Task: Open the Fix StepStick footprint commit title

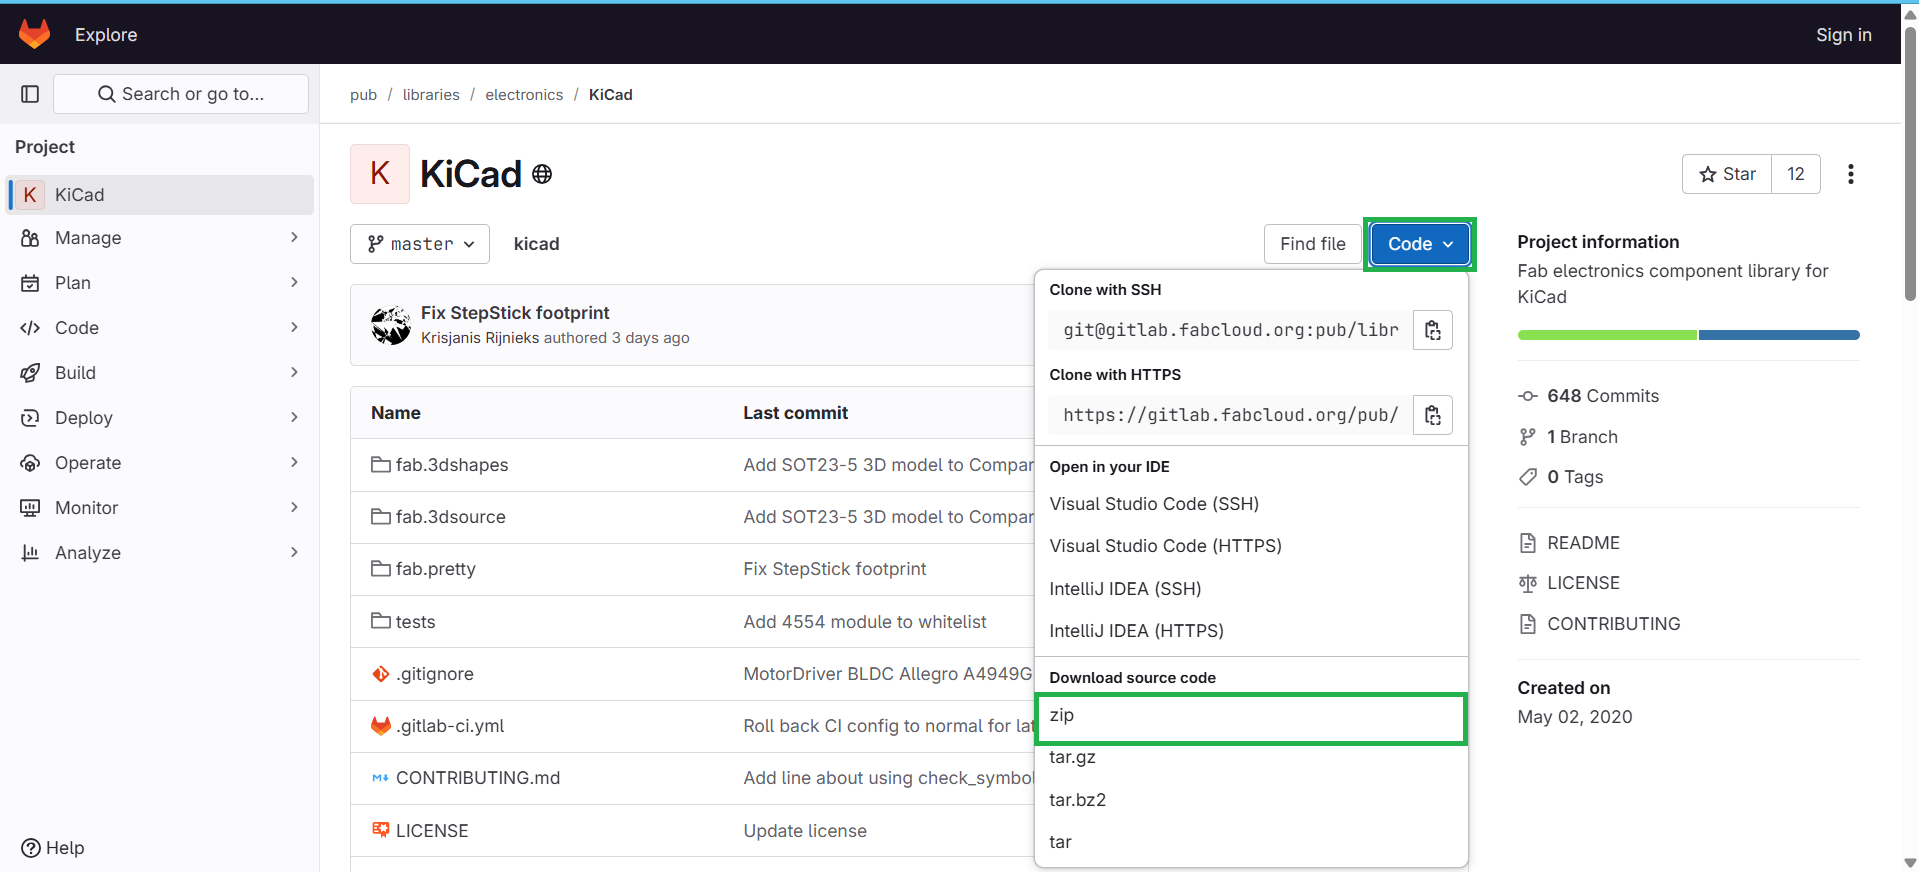Action: tap(515, 313)
